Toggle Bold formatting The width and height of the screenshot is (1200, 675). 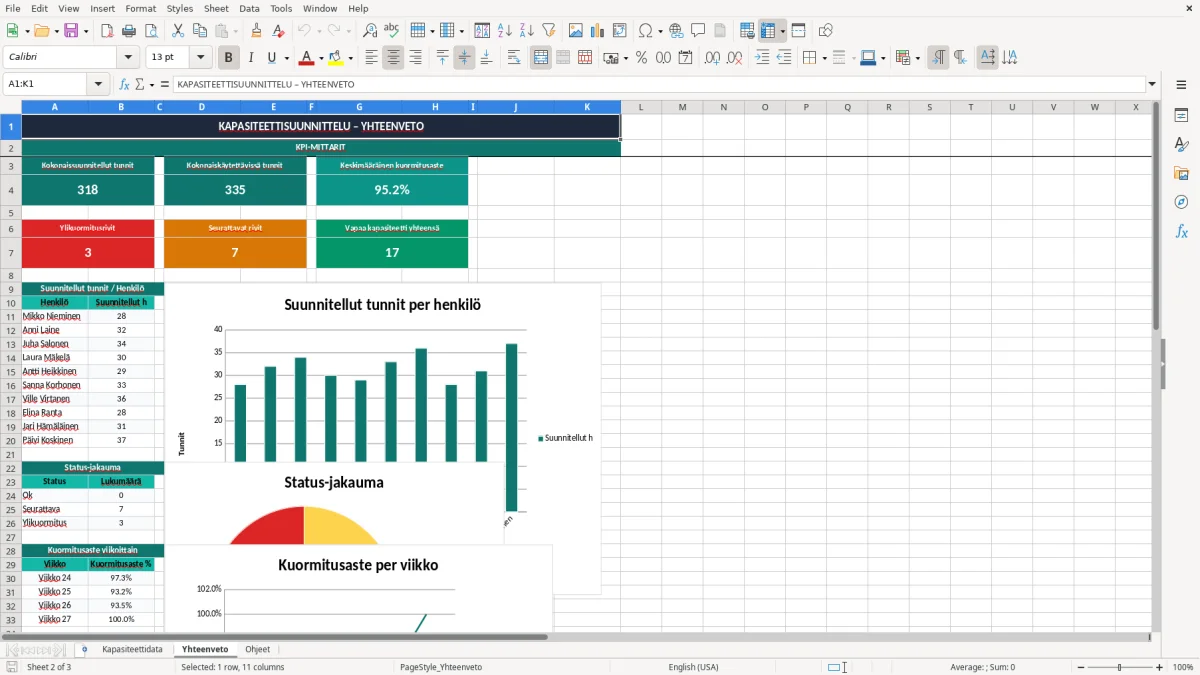(x=228, y=58)
